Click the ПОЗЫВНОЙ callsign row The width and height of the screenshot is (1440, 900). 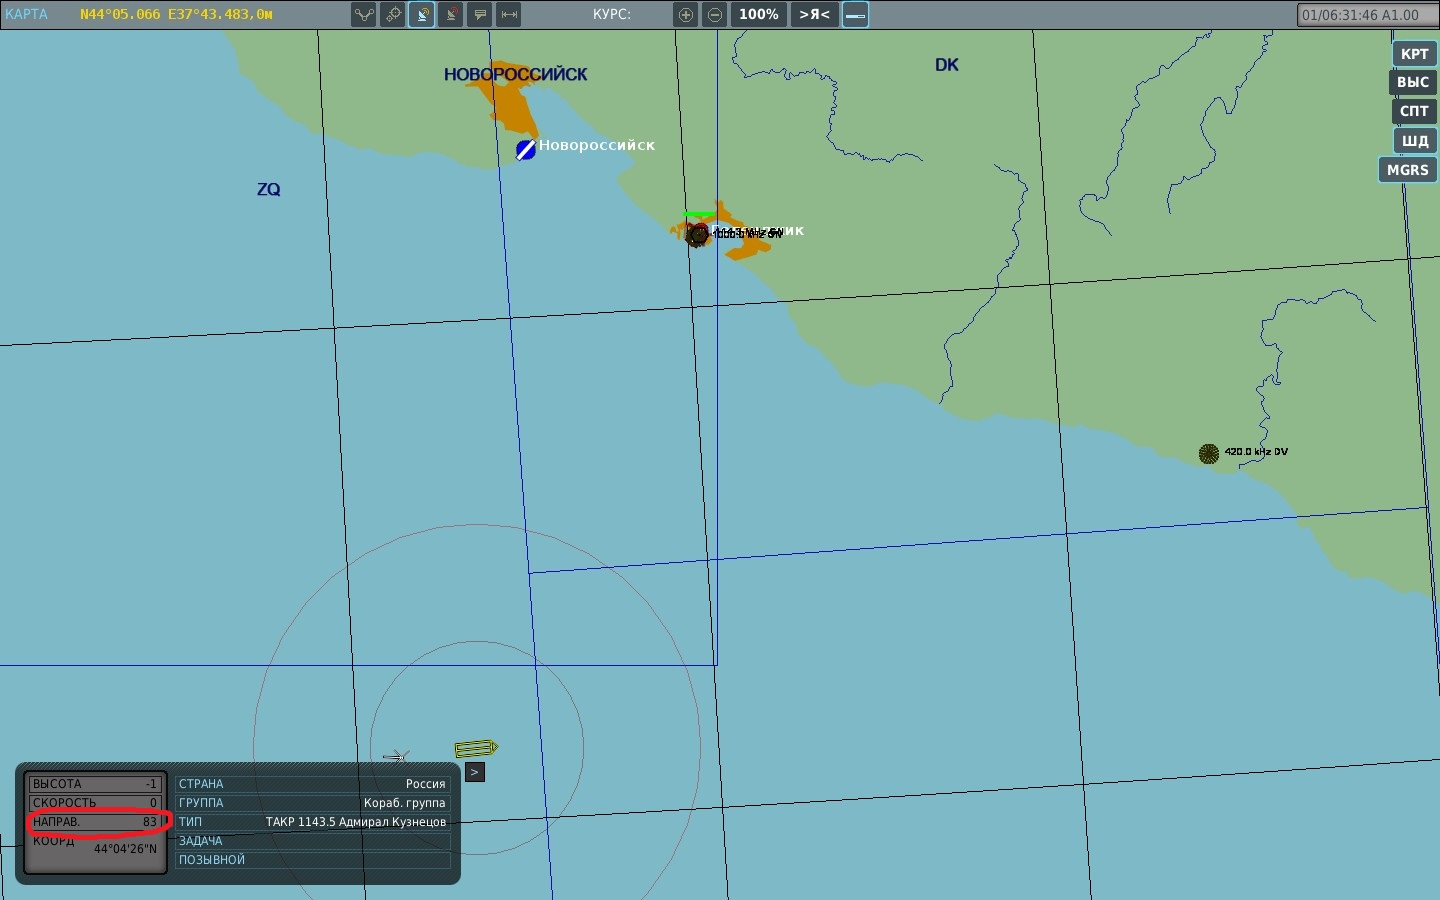coord(313,860)
